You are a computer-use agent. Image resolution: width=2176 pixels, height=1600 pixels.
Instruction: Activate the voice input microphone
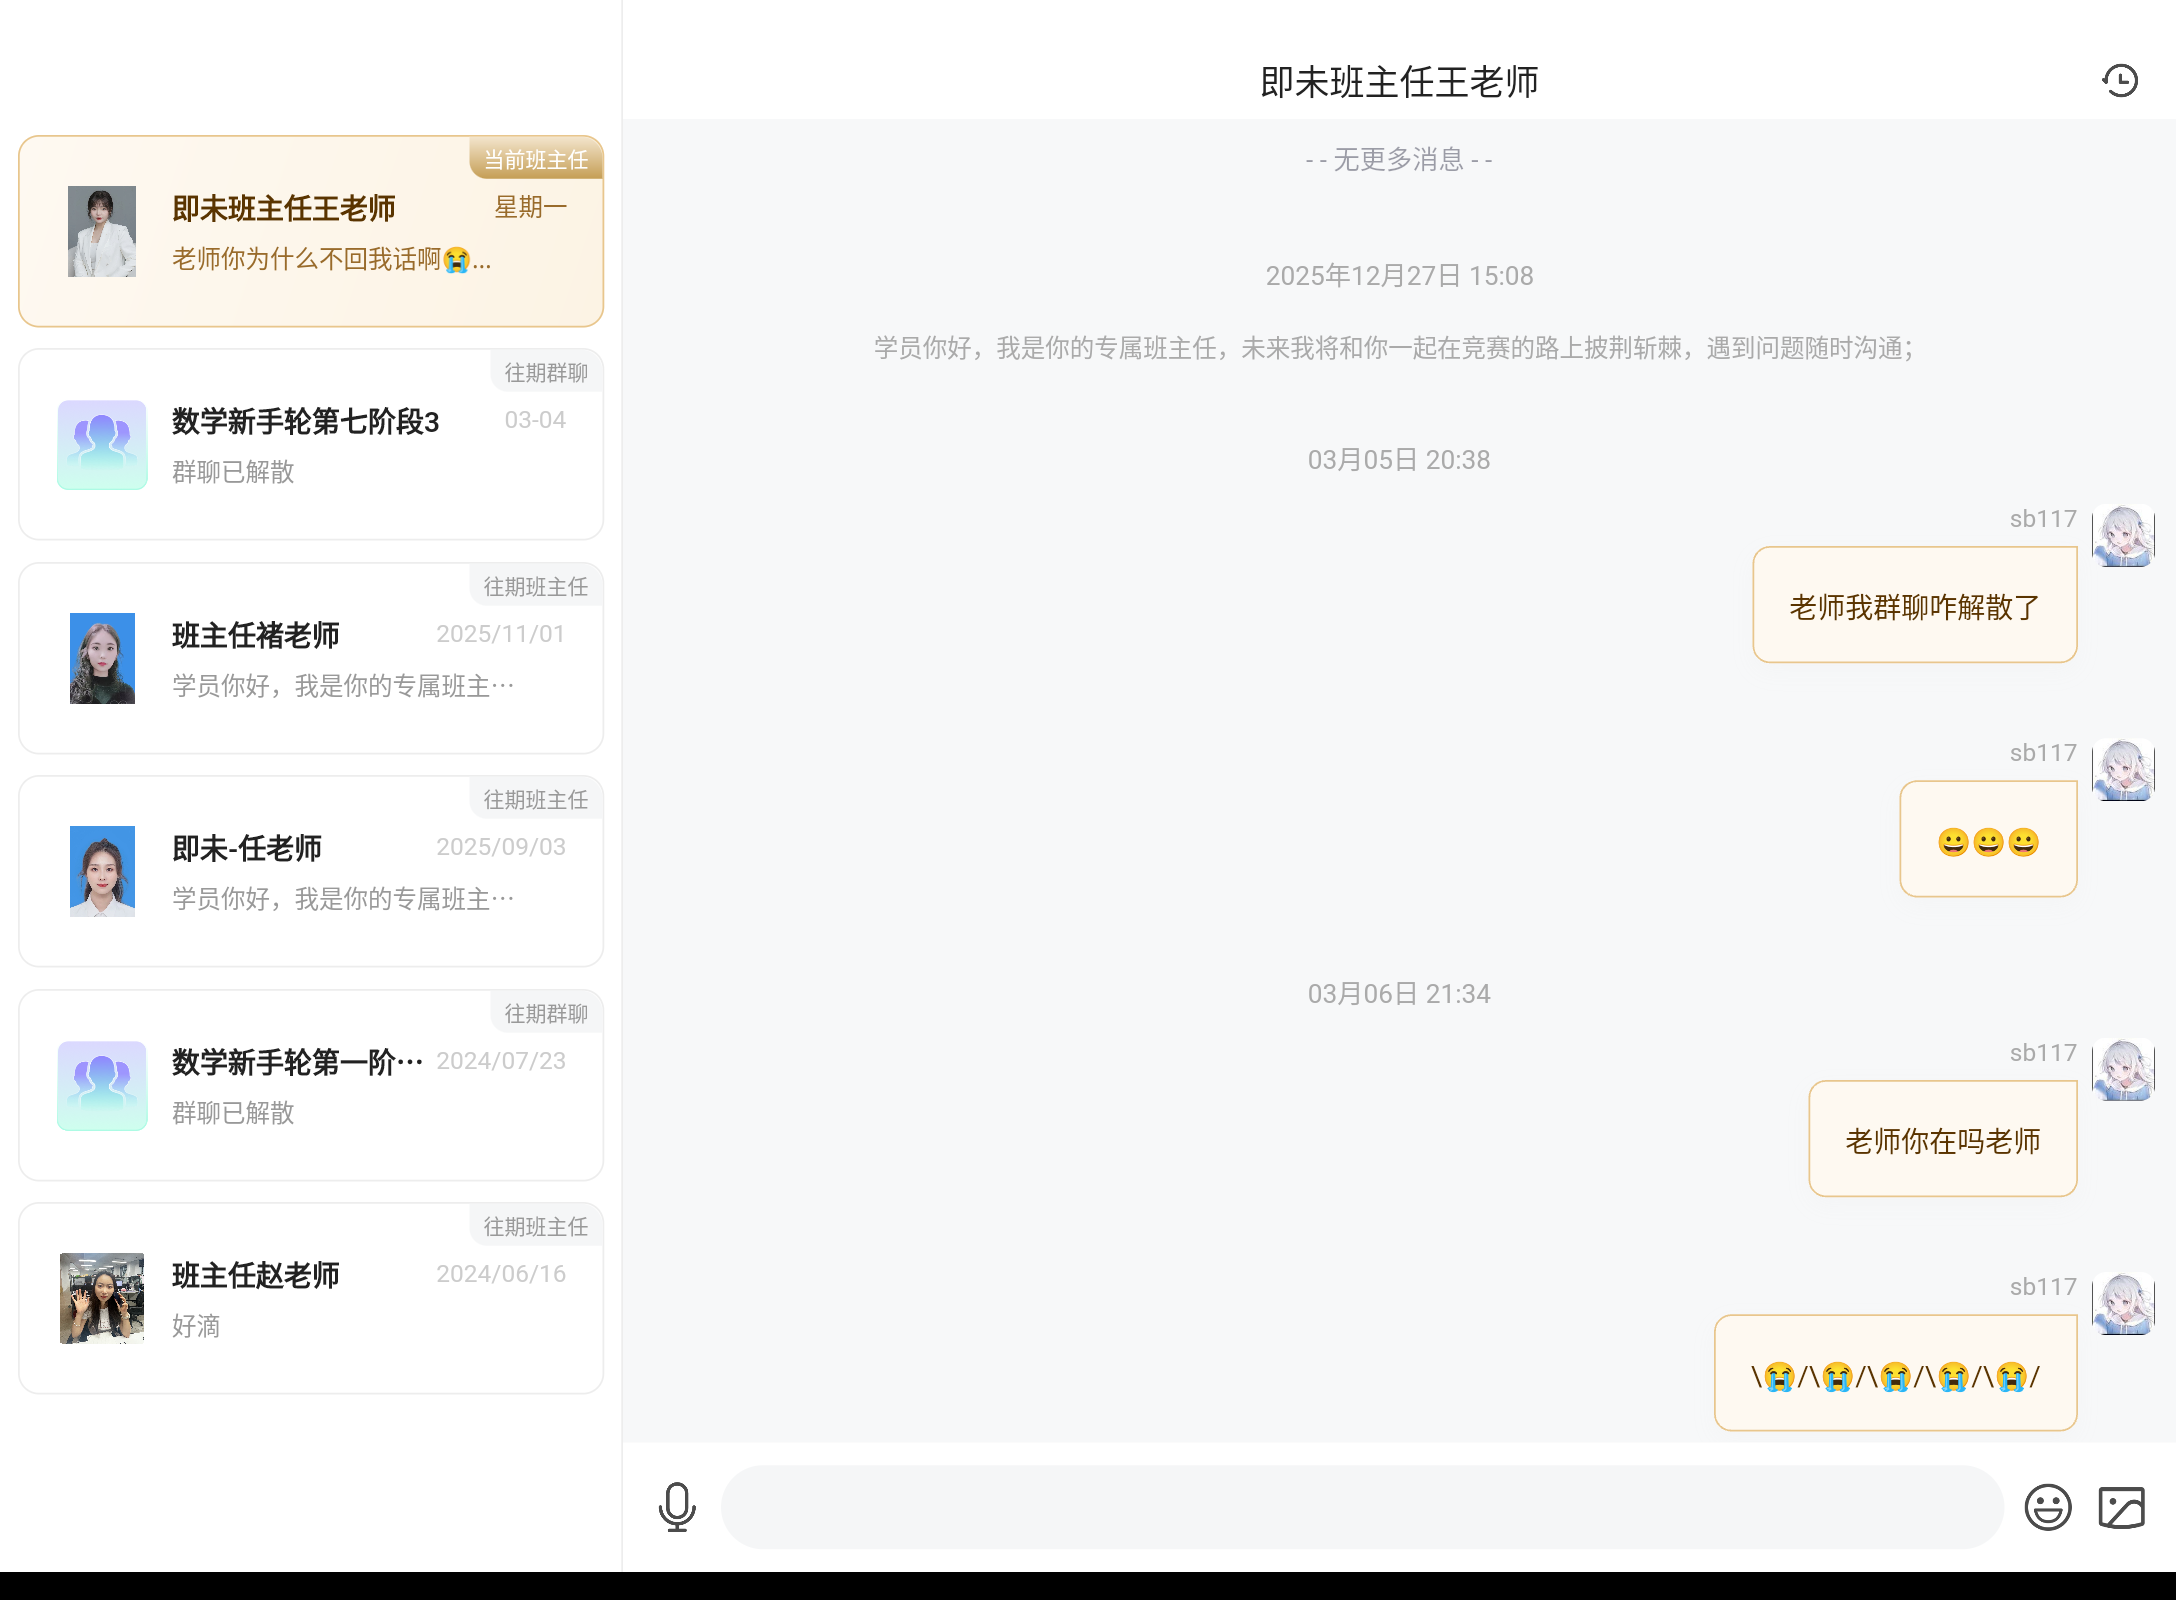point(677,1506)
